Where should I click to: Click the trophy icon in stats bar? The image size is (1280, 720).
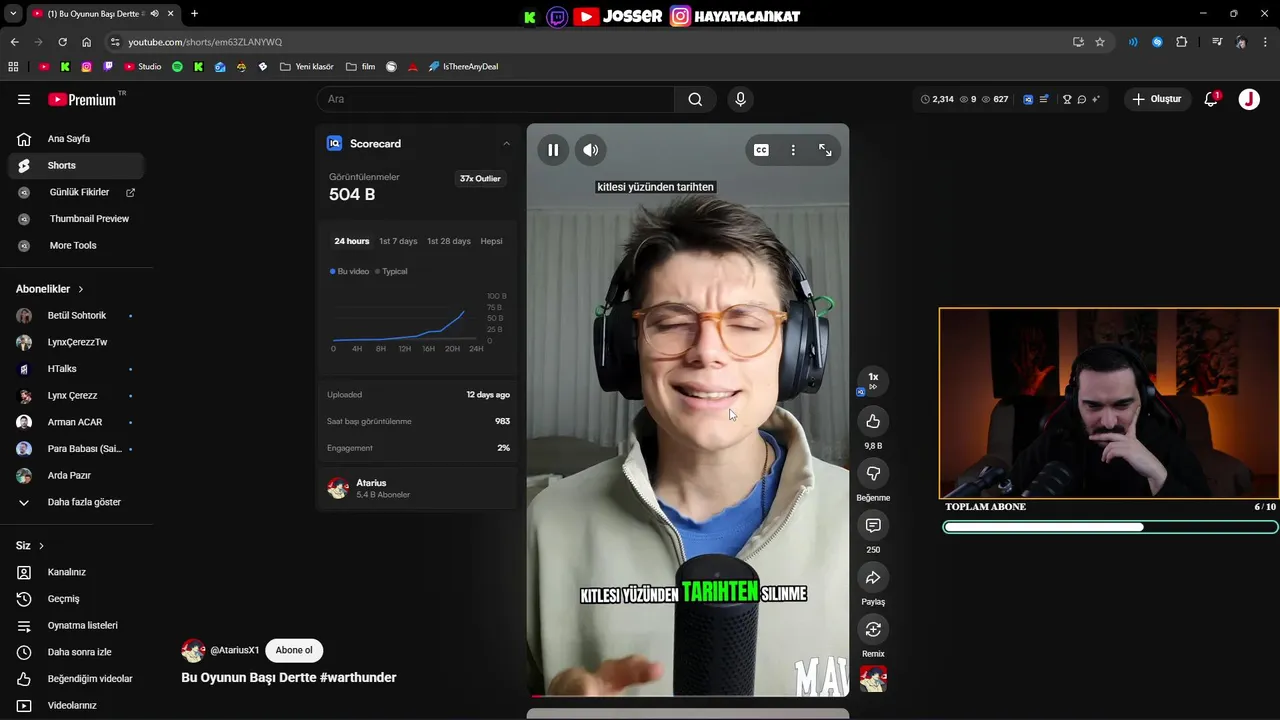(1067, 99)
